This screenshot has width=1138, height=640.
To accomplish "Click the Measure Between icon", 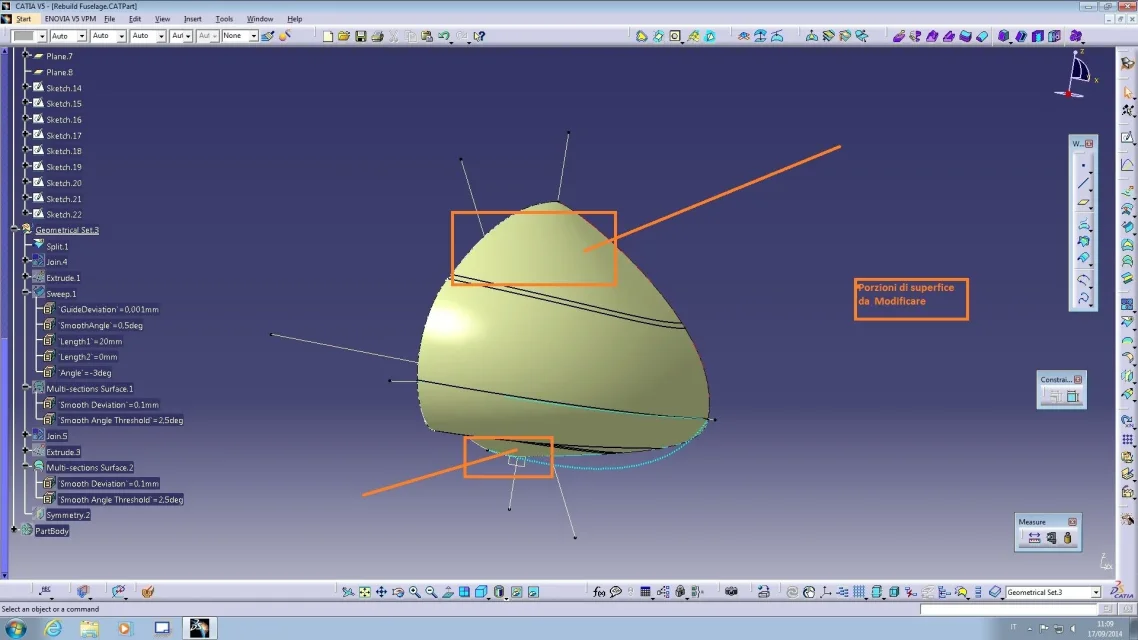I will [1034, 538].
